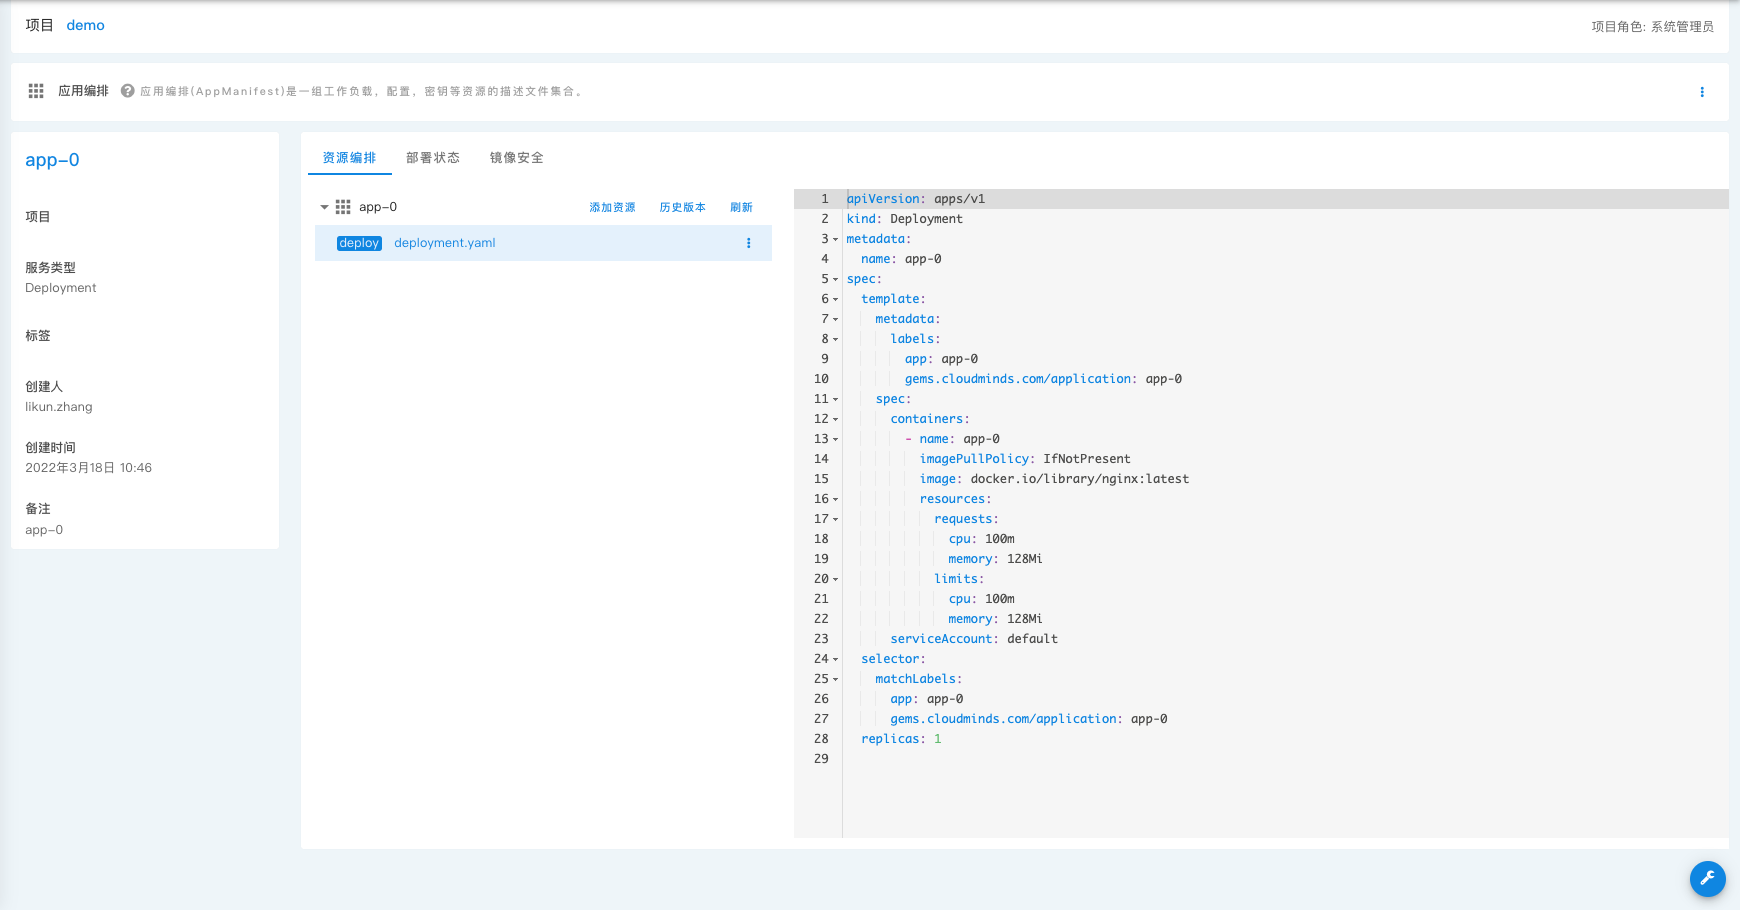Click the grid icon beside 应用编排 header
Viewport: 1740px width, 910px height.
(36, 91)
